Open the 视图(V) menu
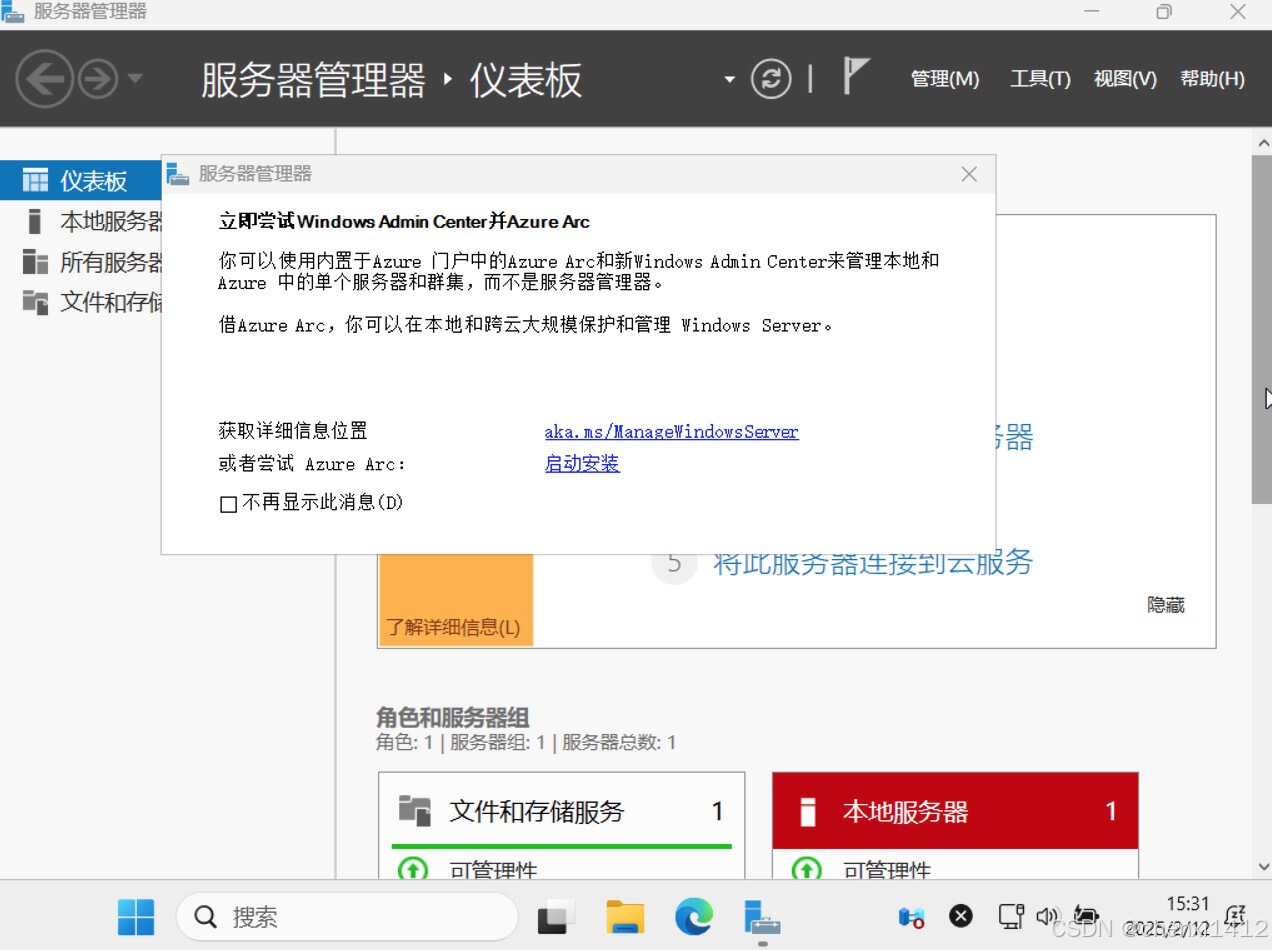 [x=1125, y=79]
